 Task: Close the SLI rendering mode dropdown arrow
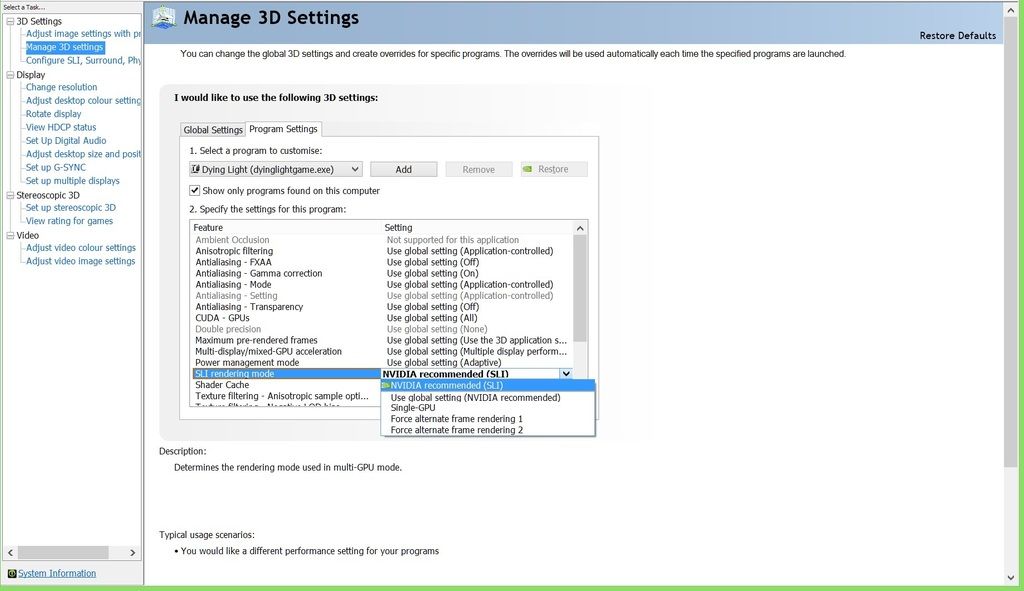click(x=566, y=374)
